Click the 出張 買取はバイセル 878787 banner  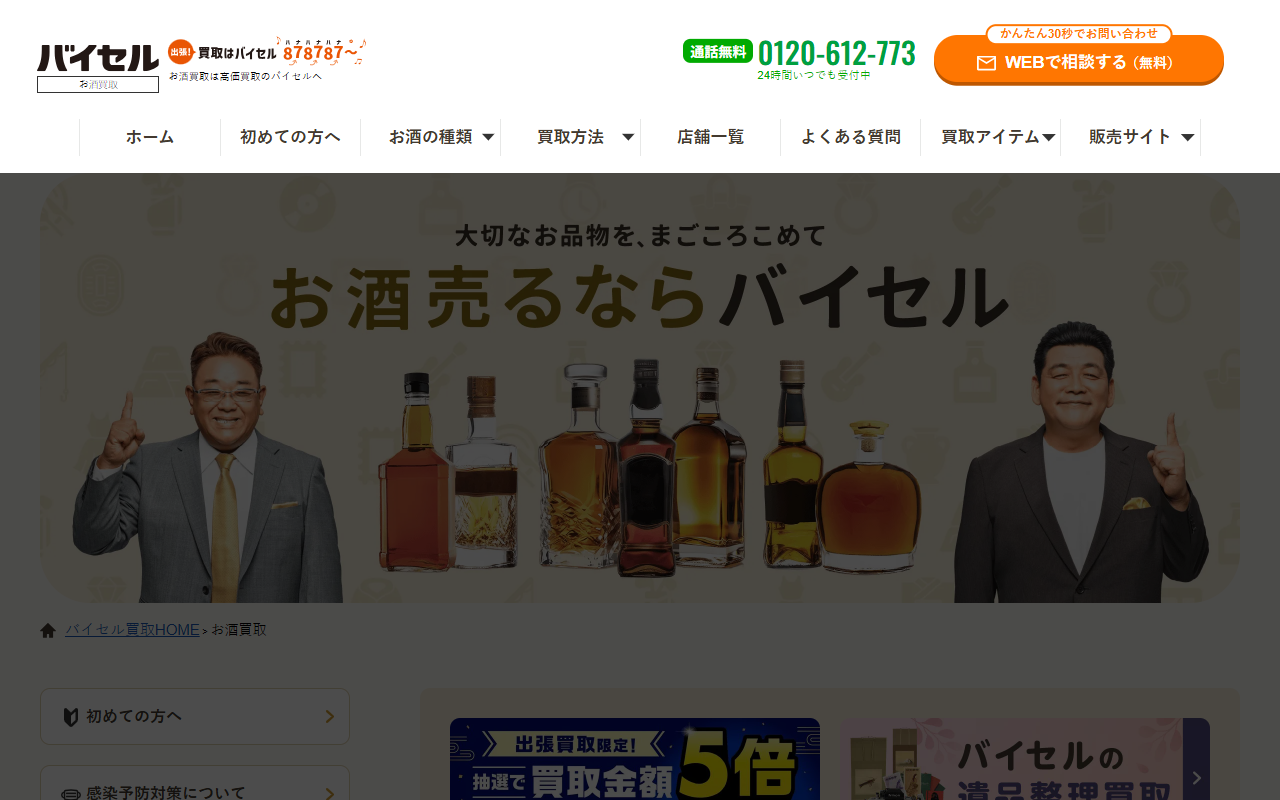coord(267,52)
